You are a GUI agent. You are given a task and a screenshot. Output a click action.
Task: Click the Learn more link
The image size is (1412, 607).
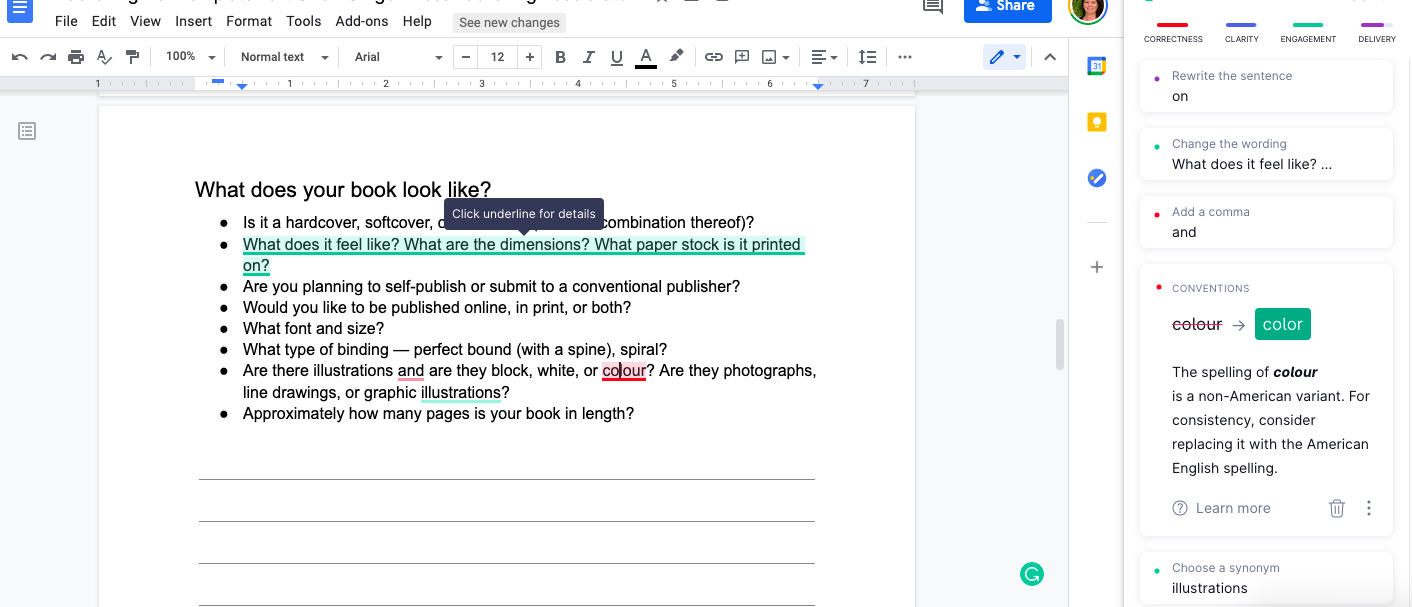(1233, 508)
